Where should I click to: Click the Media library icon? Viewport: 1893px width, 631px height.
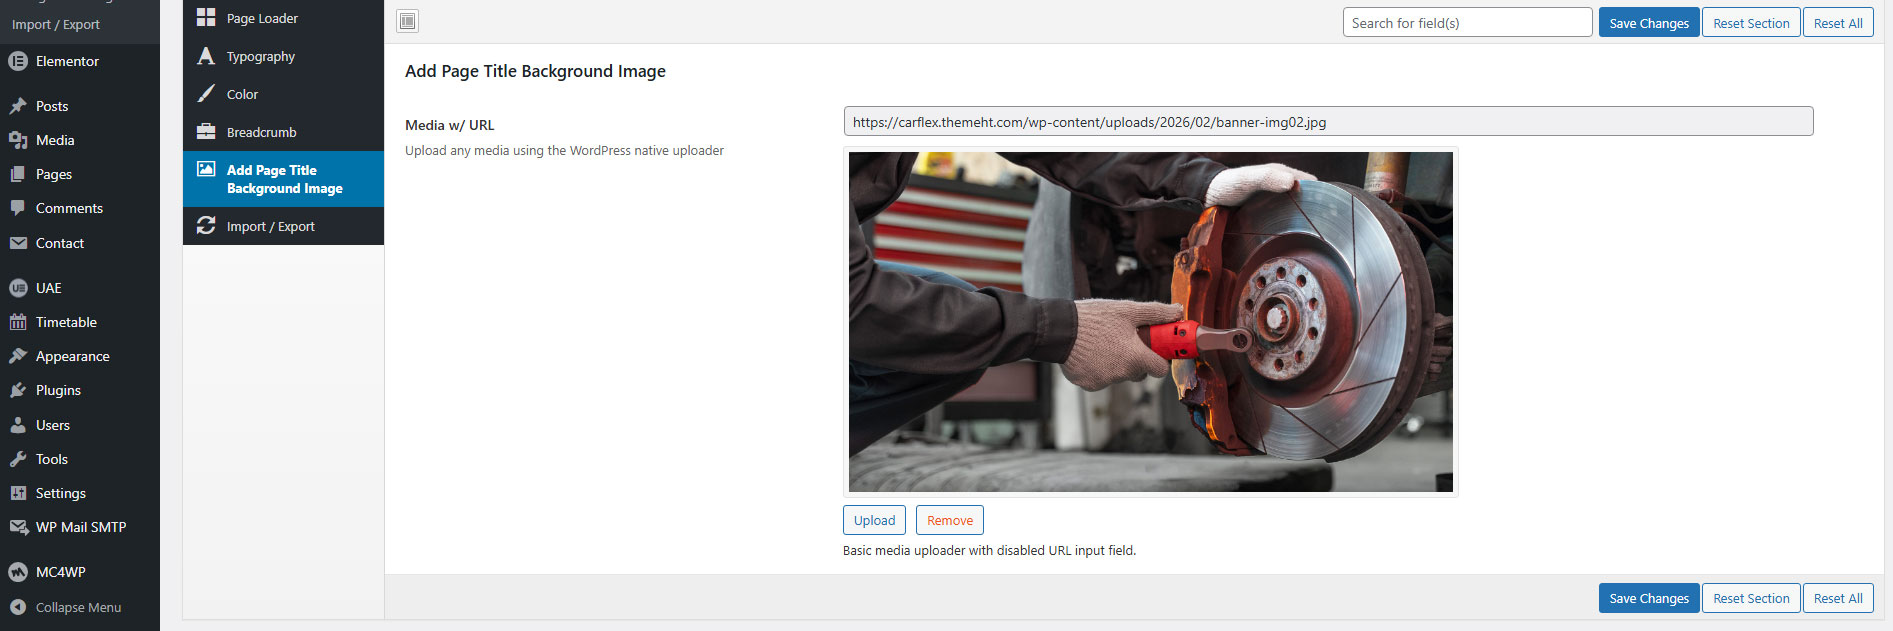tap(18, 140)
